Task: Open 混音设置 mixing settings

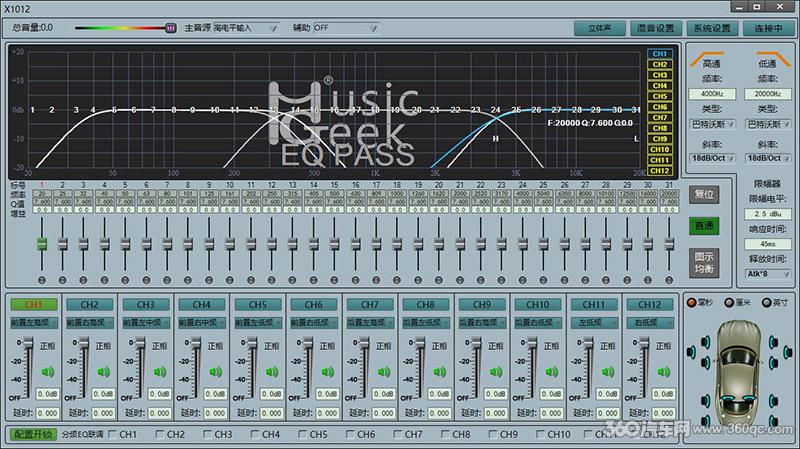Action: 656,28
